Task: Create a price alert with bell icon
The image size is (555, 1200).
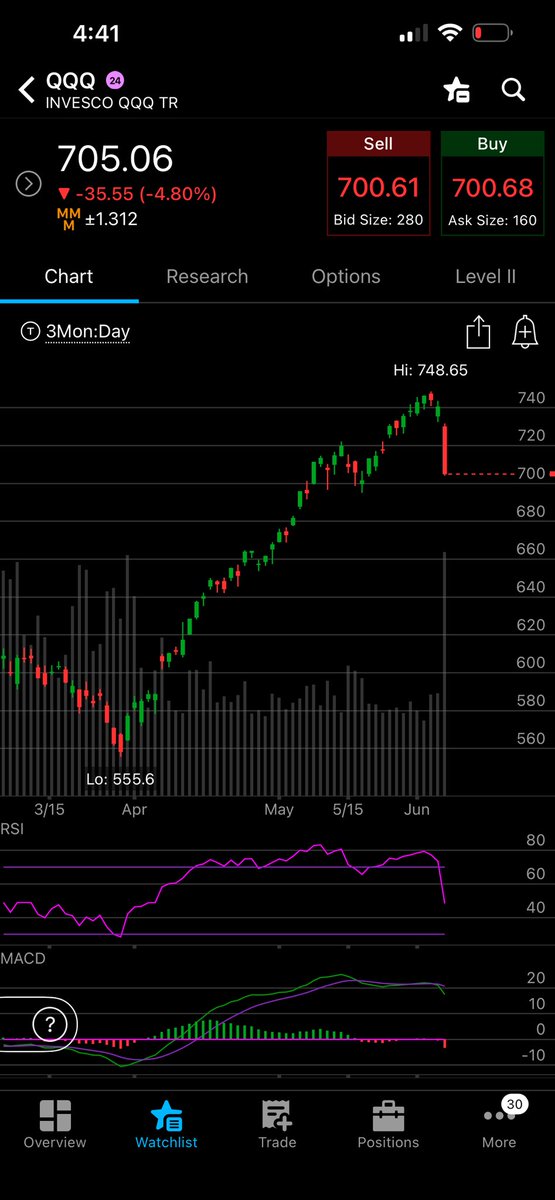Action: pyautogui.click(x=525, y=332)
